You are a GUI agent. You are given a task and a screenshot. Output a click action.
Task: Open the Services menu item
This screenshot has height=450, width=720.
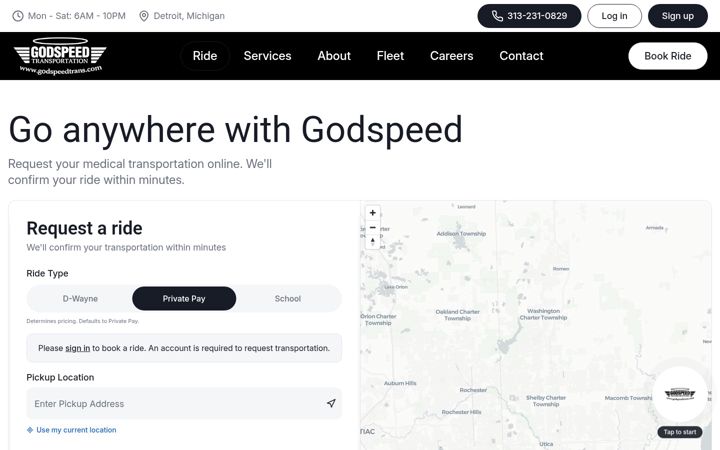click(267, 56)
